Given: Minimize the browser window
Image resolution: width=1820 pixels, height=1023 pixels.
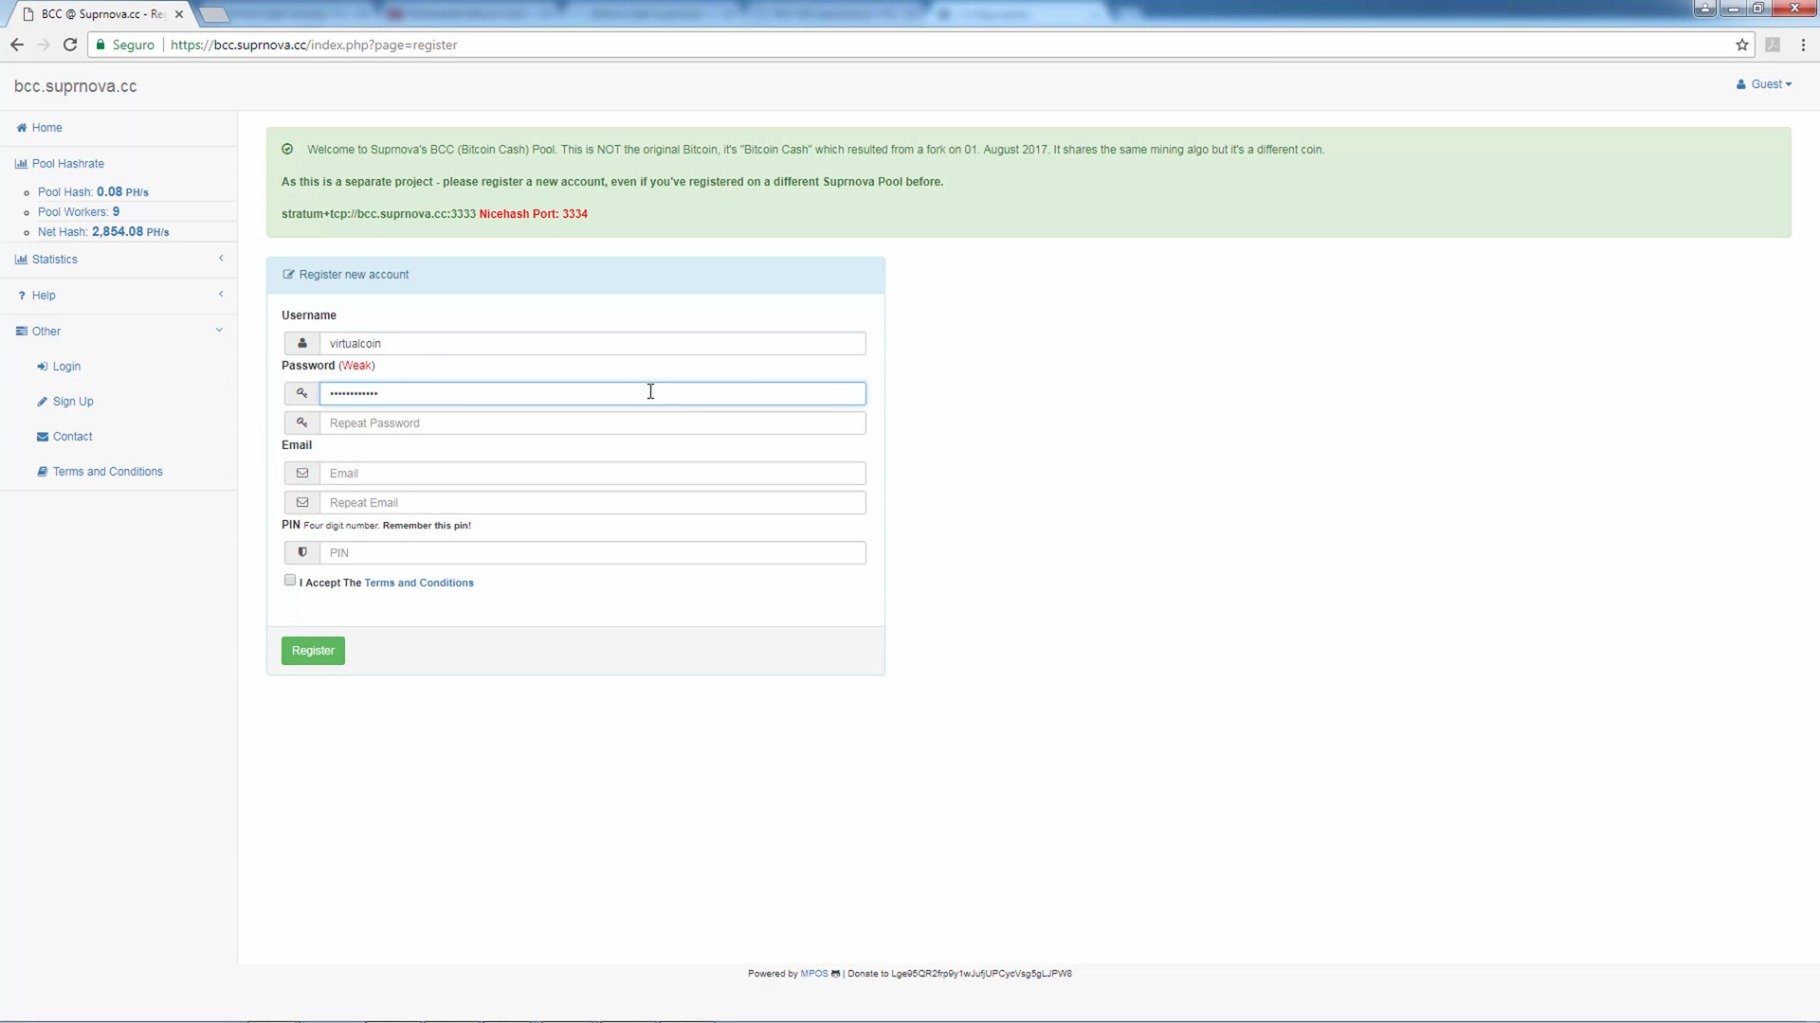Looking at the screenshot, I should [1734, 8].
